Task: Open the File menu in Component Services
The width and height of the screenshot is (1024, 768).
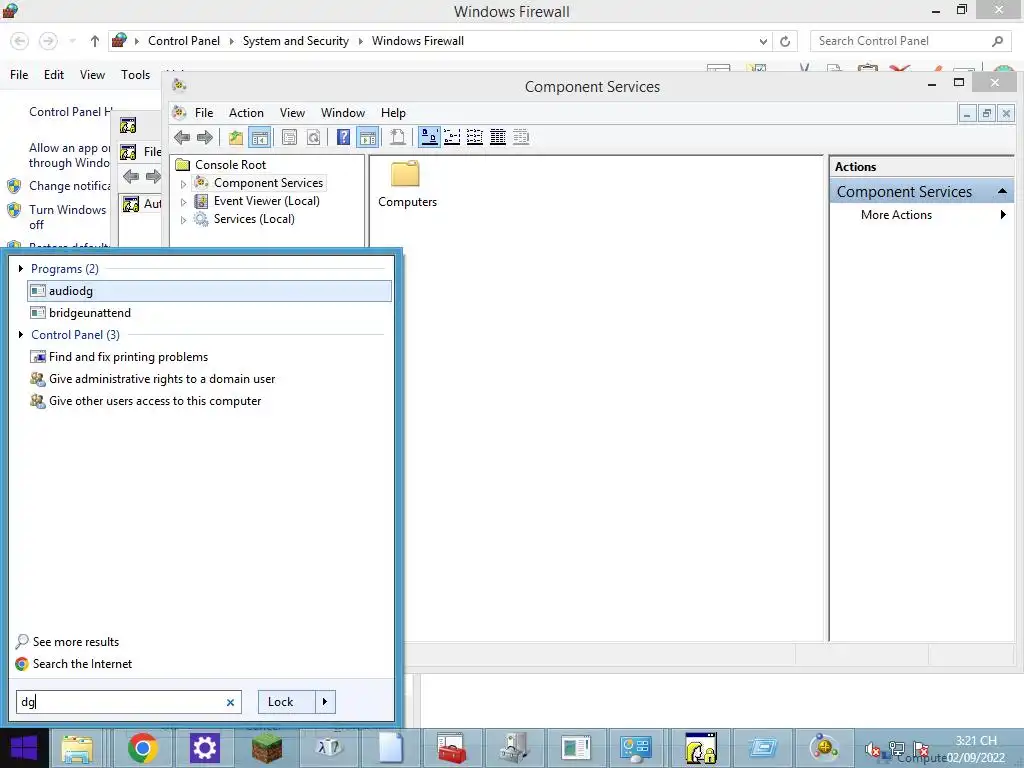Action: tap(204, 112)
